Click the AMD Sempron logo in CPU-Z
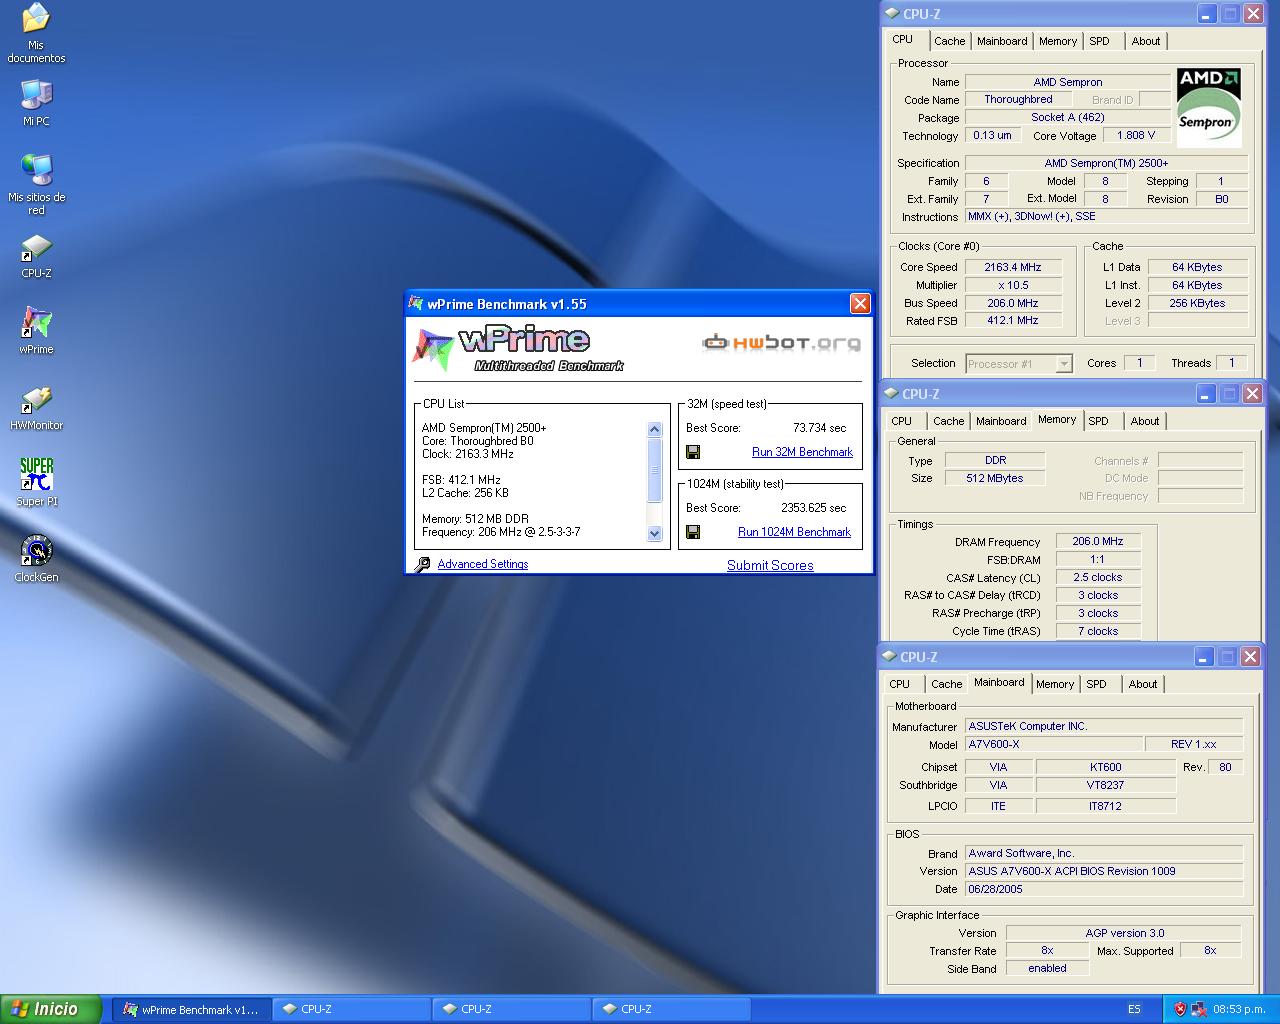1280x1024 pixels. pyautogui.click(x=1209, y=108)
